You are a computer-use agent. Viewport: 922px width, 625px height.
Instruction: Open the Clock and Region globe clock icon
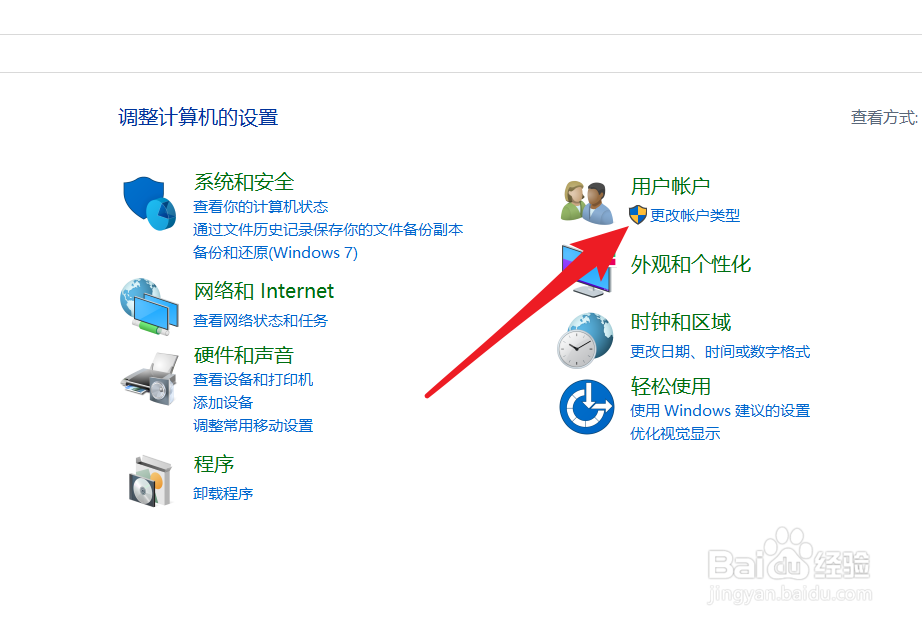tap(586, 340)
